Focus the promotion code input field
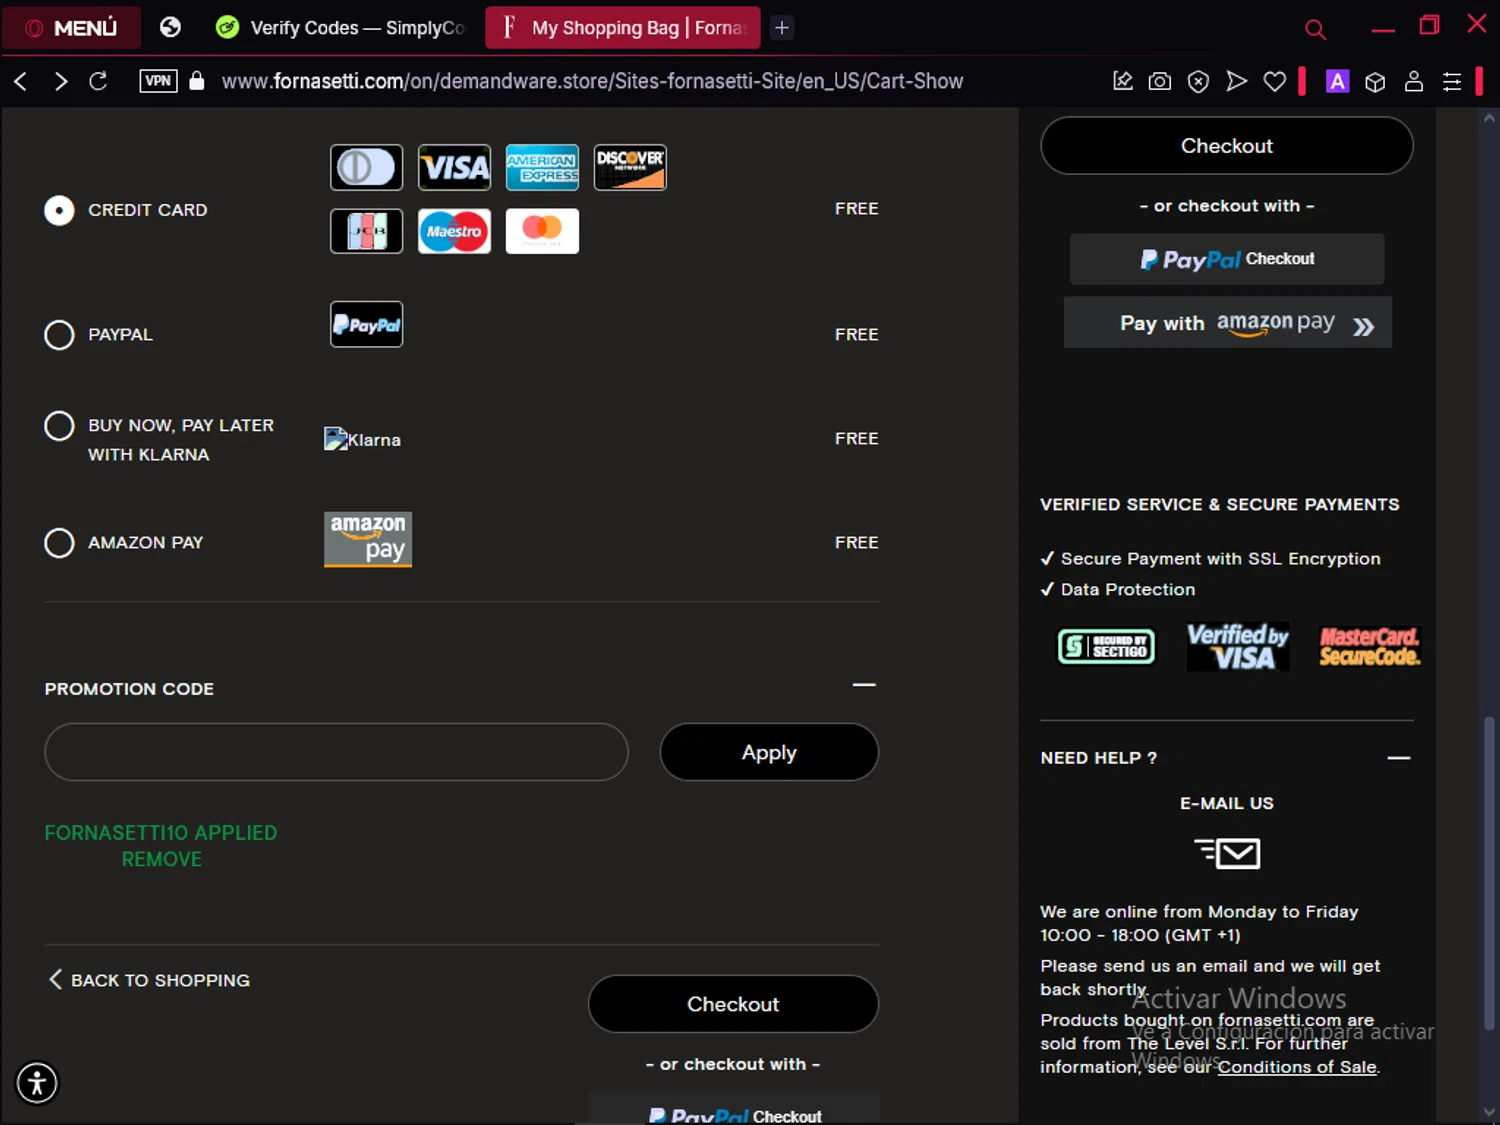 336,752
